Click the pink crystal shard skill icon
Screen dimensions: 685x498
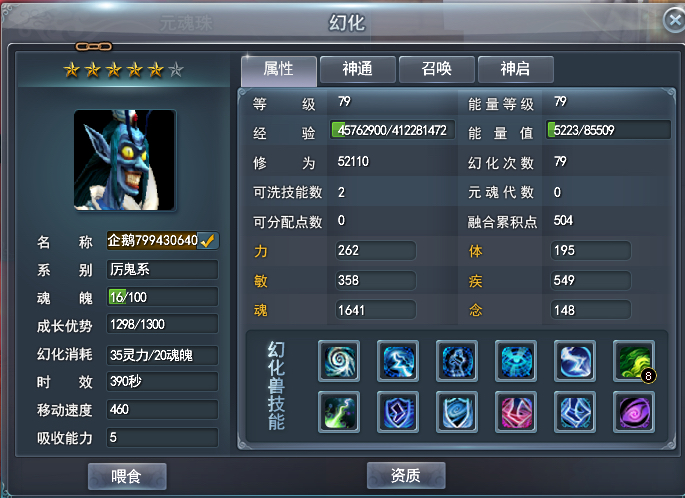(516, 412)
